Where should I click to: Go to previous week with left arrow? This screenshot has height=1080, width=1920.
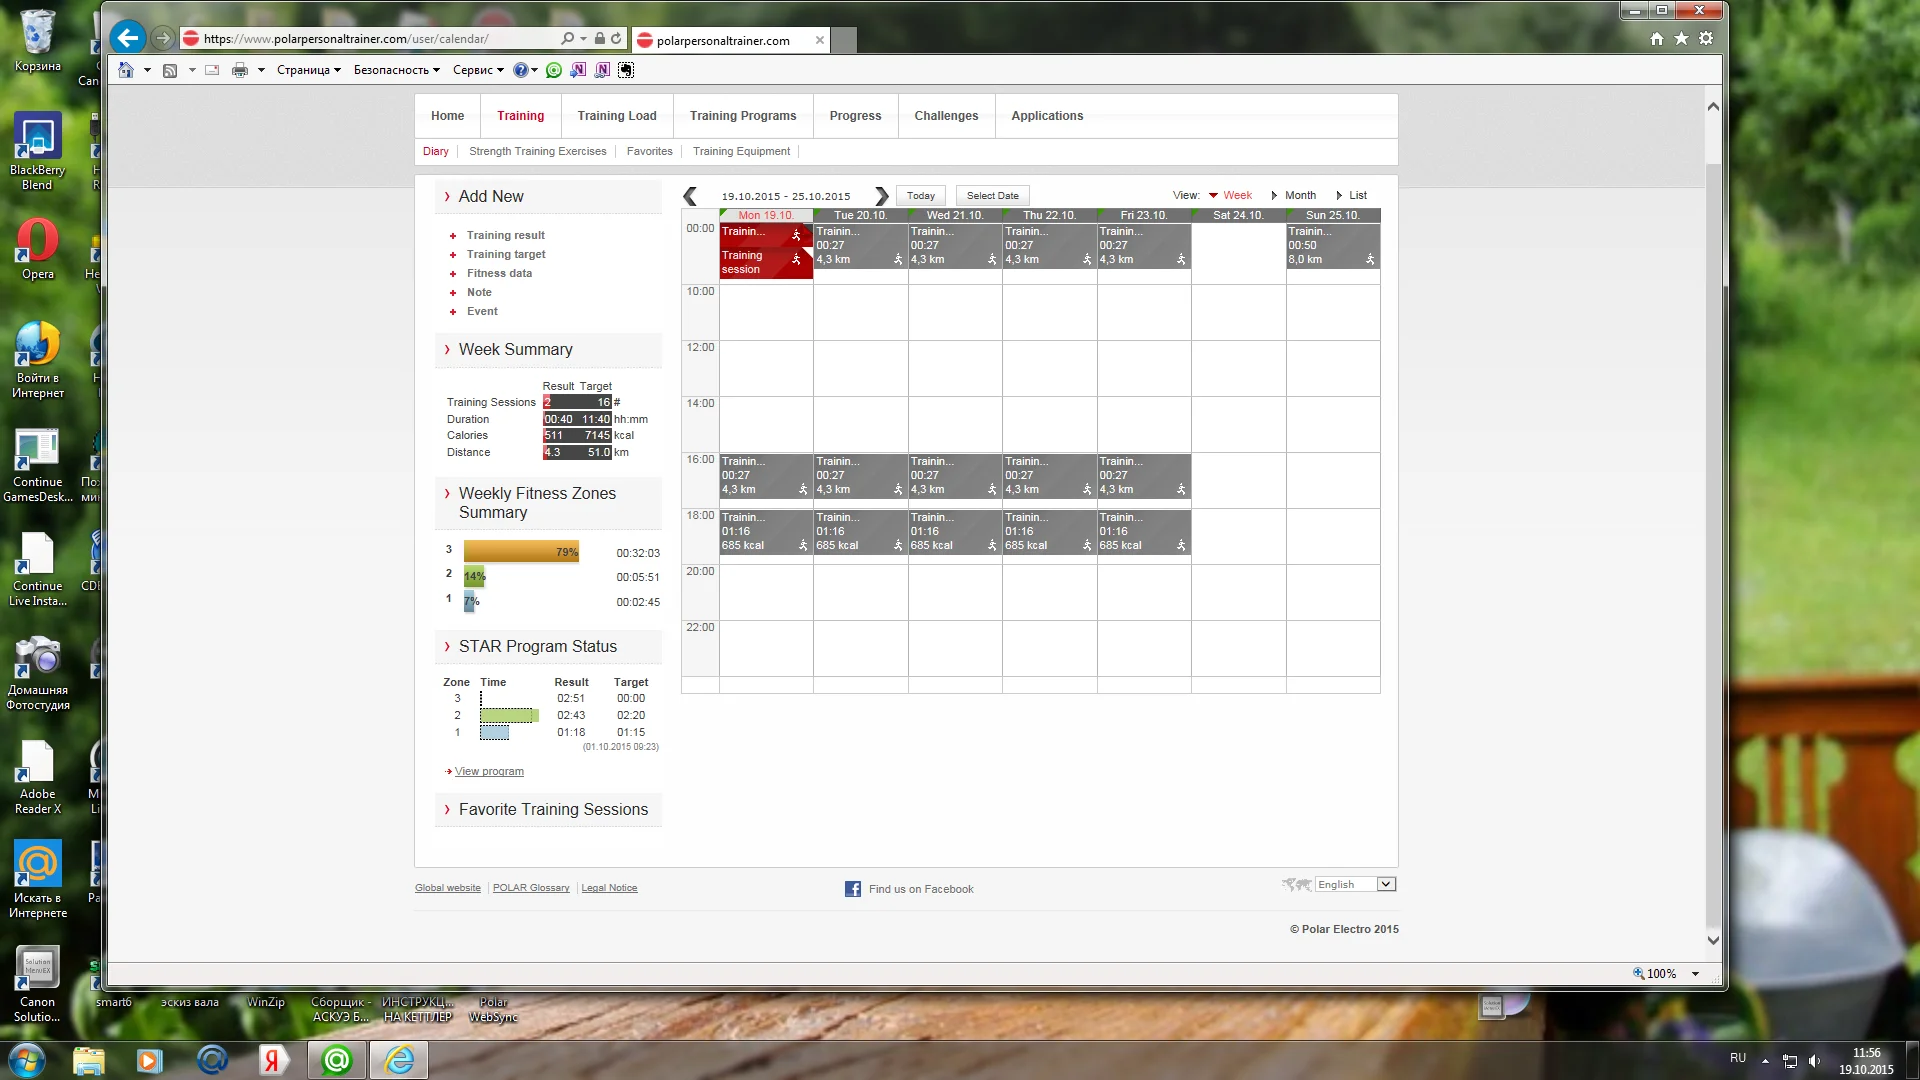click(690, 196)
